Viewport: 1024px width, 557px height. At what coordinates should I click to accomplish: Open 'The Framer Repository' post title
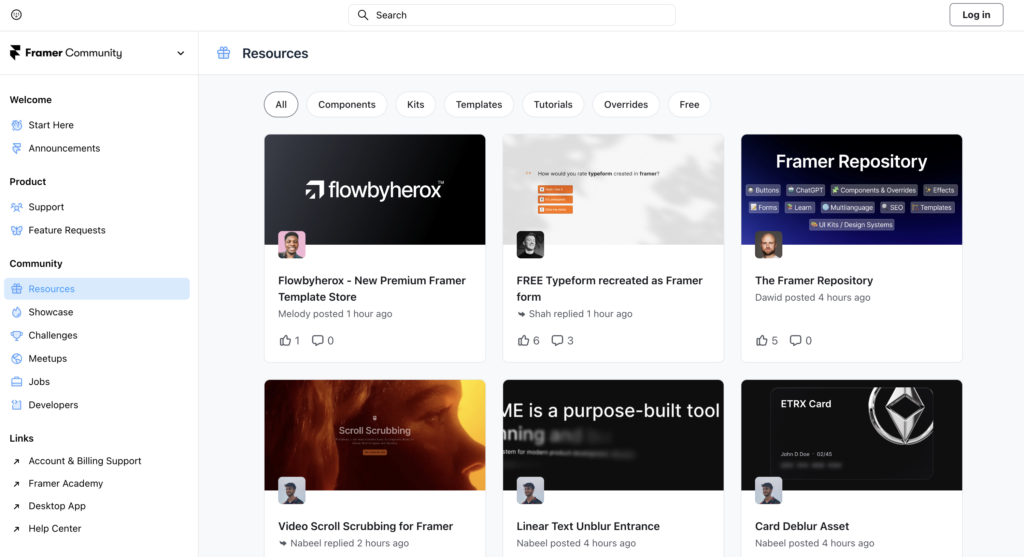pos(814,281)
